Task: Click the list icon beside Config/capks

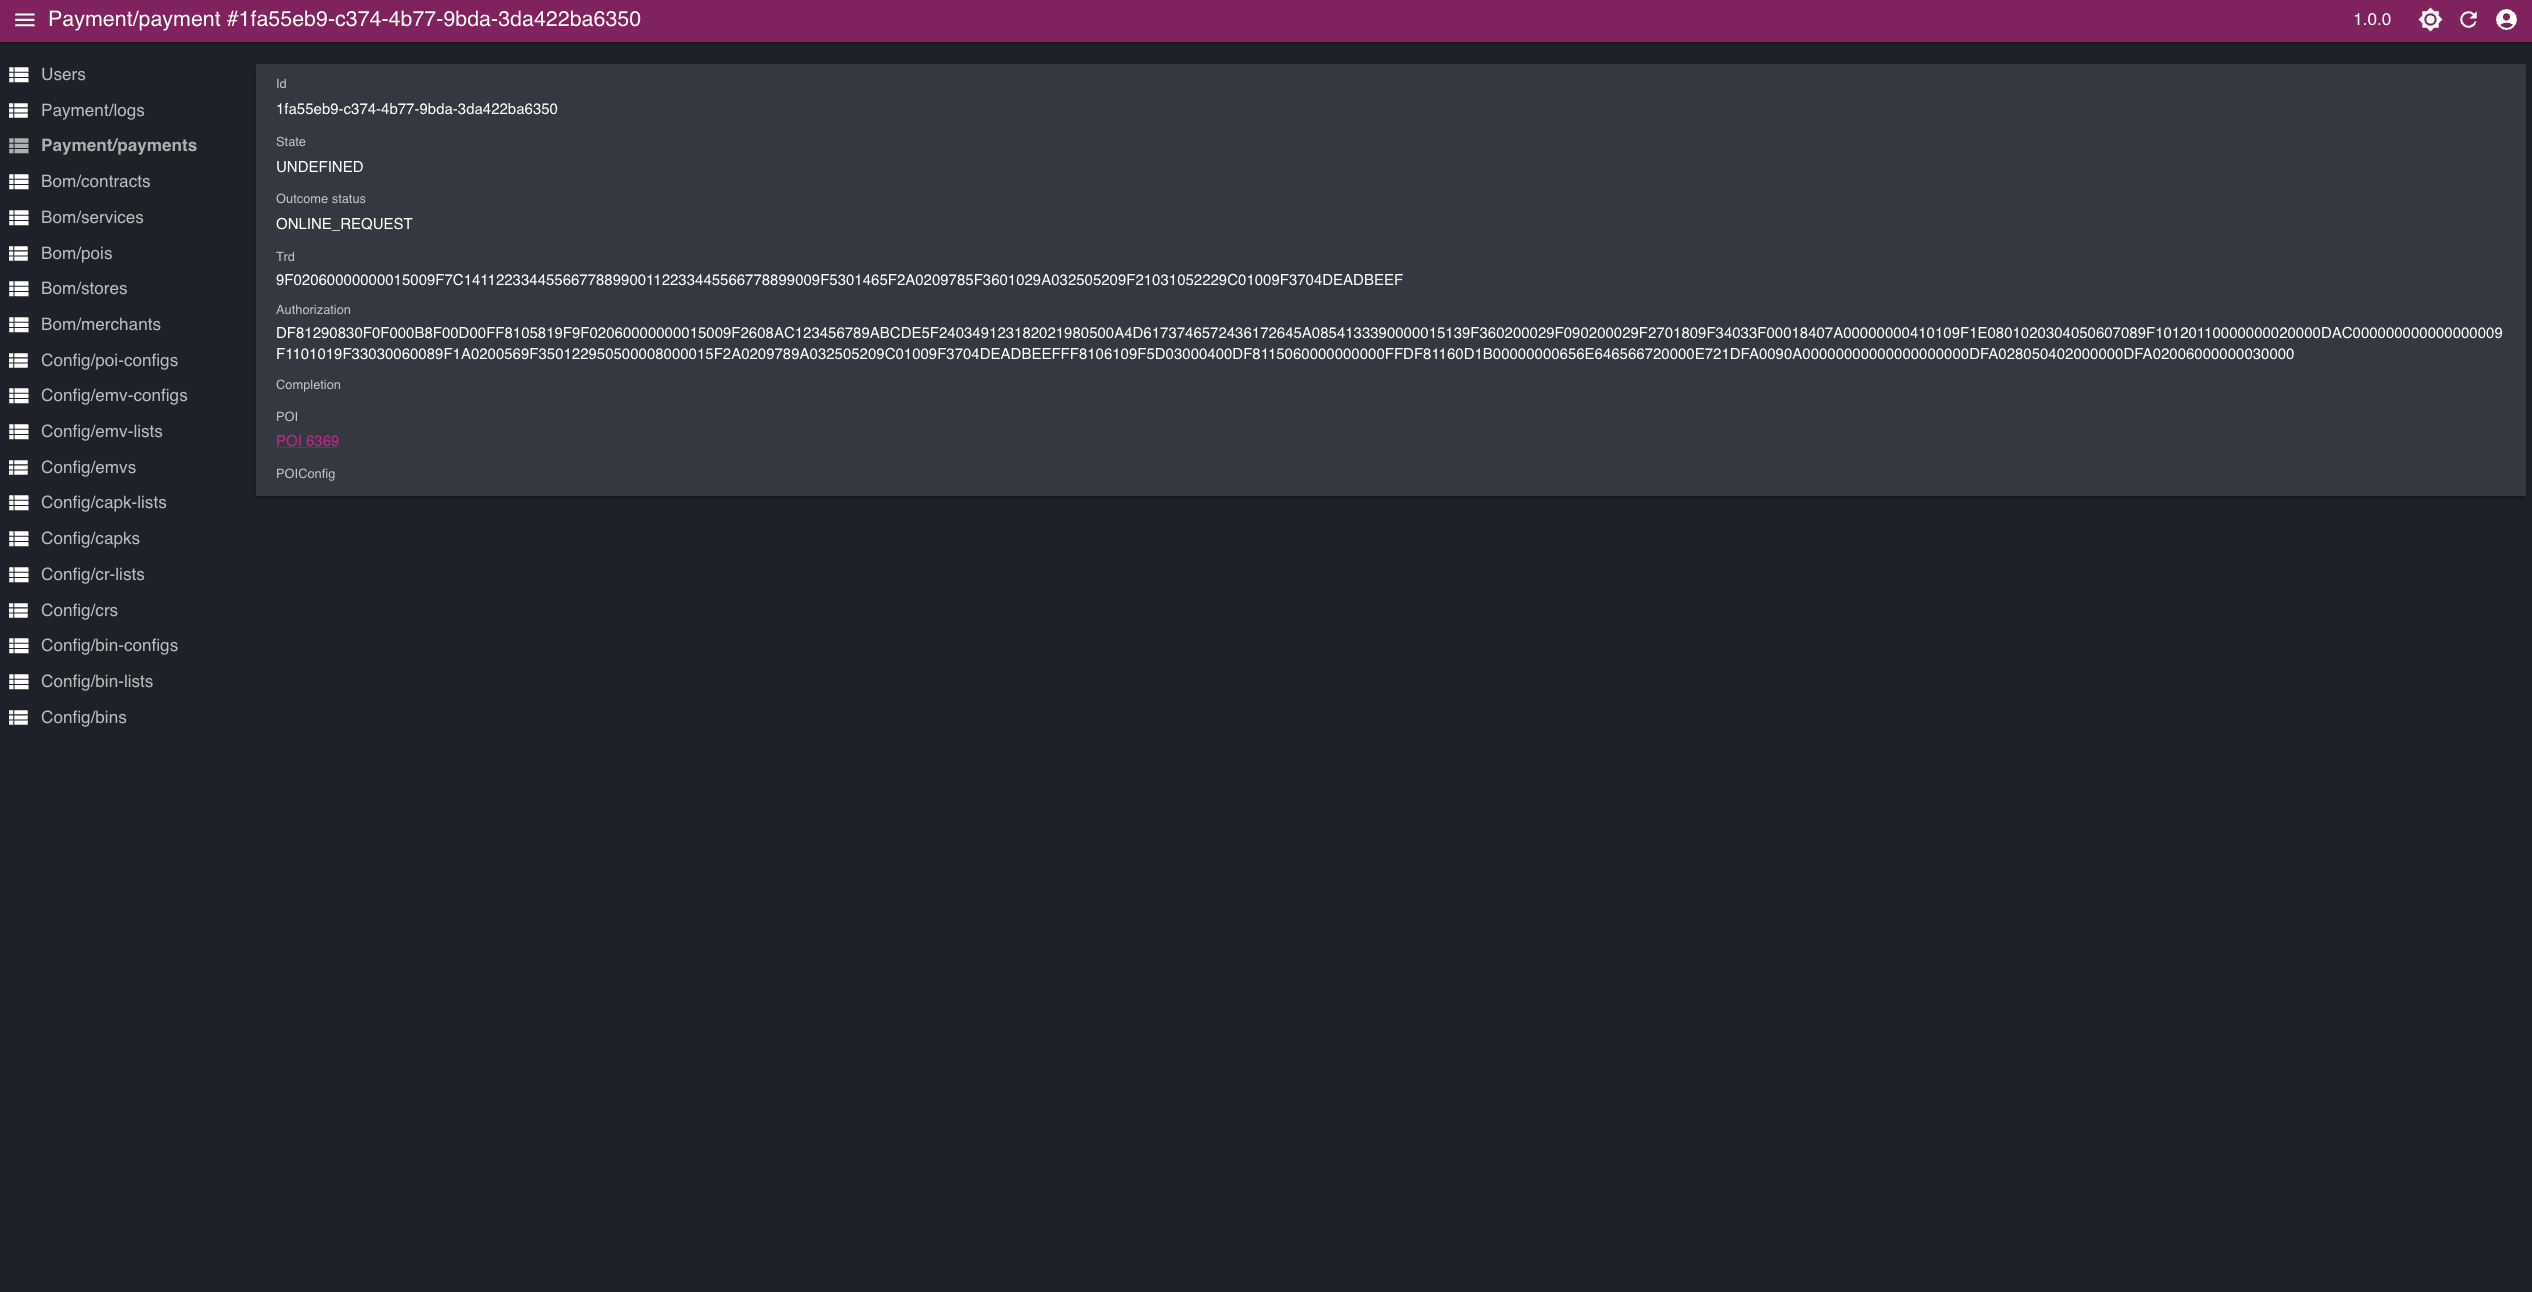Action: (x=18, y=538)
